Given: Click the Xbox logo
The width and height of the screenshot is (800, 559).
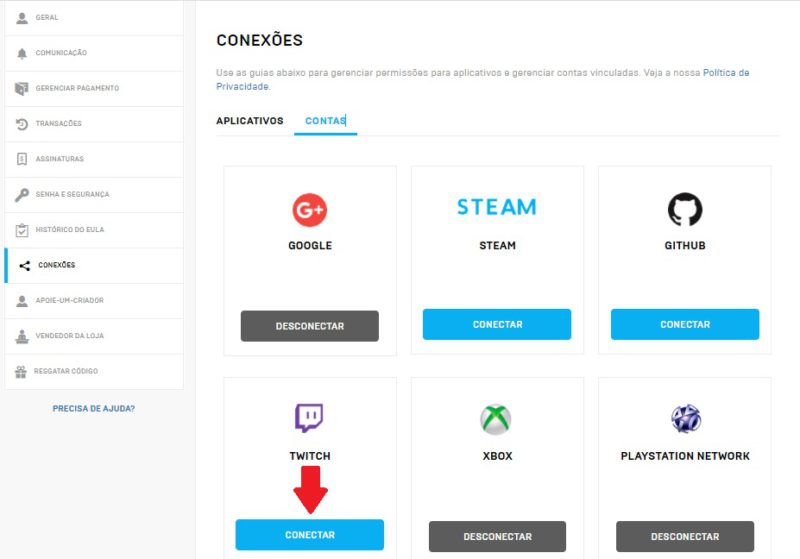Looking at the screenshot, I should 495,419.
